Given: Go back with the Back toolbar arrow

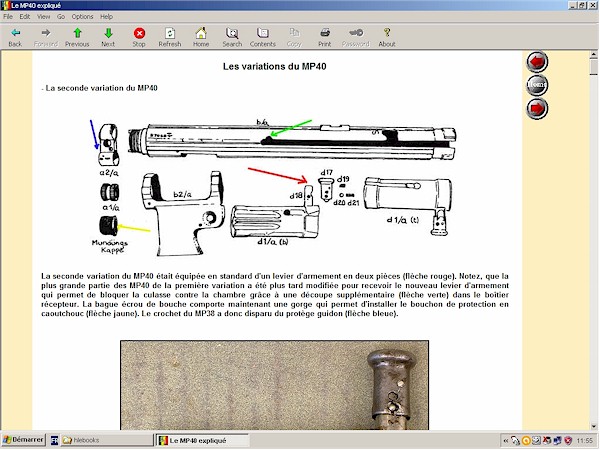Looking at the screenshot, I should [15, 37].
